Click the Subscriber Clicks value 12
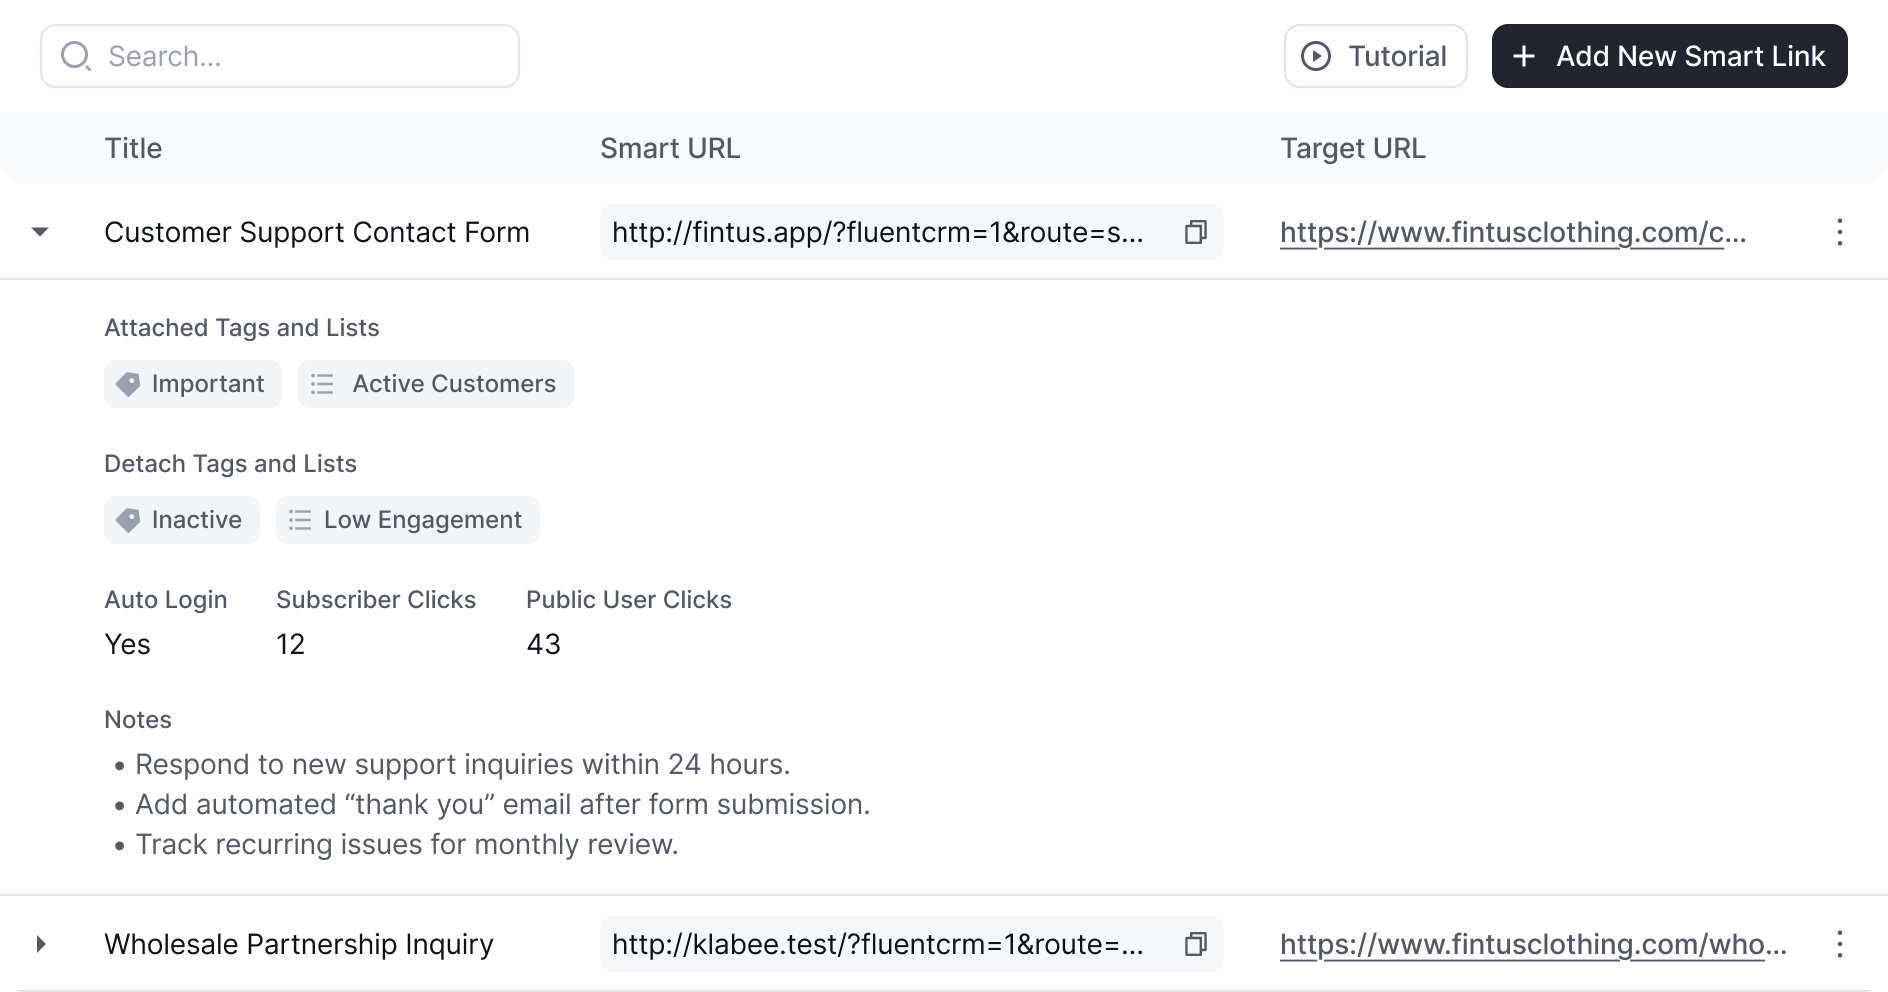 pos(290,644)
